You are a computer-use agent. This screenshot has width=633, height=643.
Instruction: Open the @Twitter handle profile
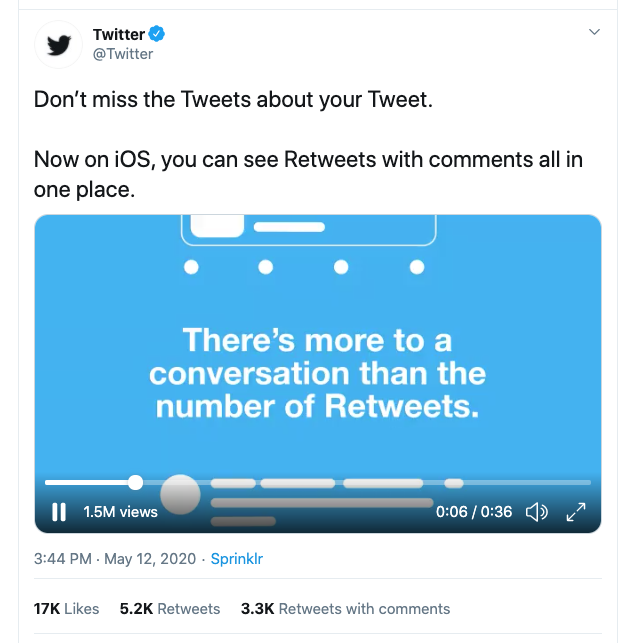(123, 54)
